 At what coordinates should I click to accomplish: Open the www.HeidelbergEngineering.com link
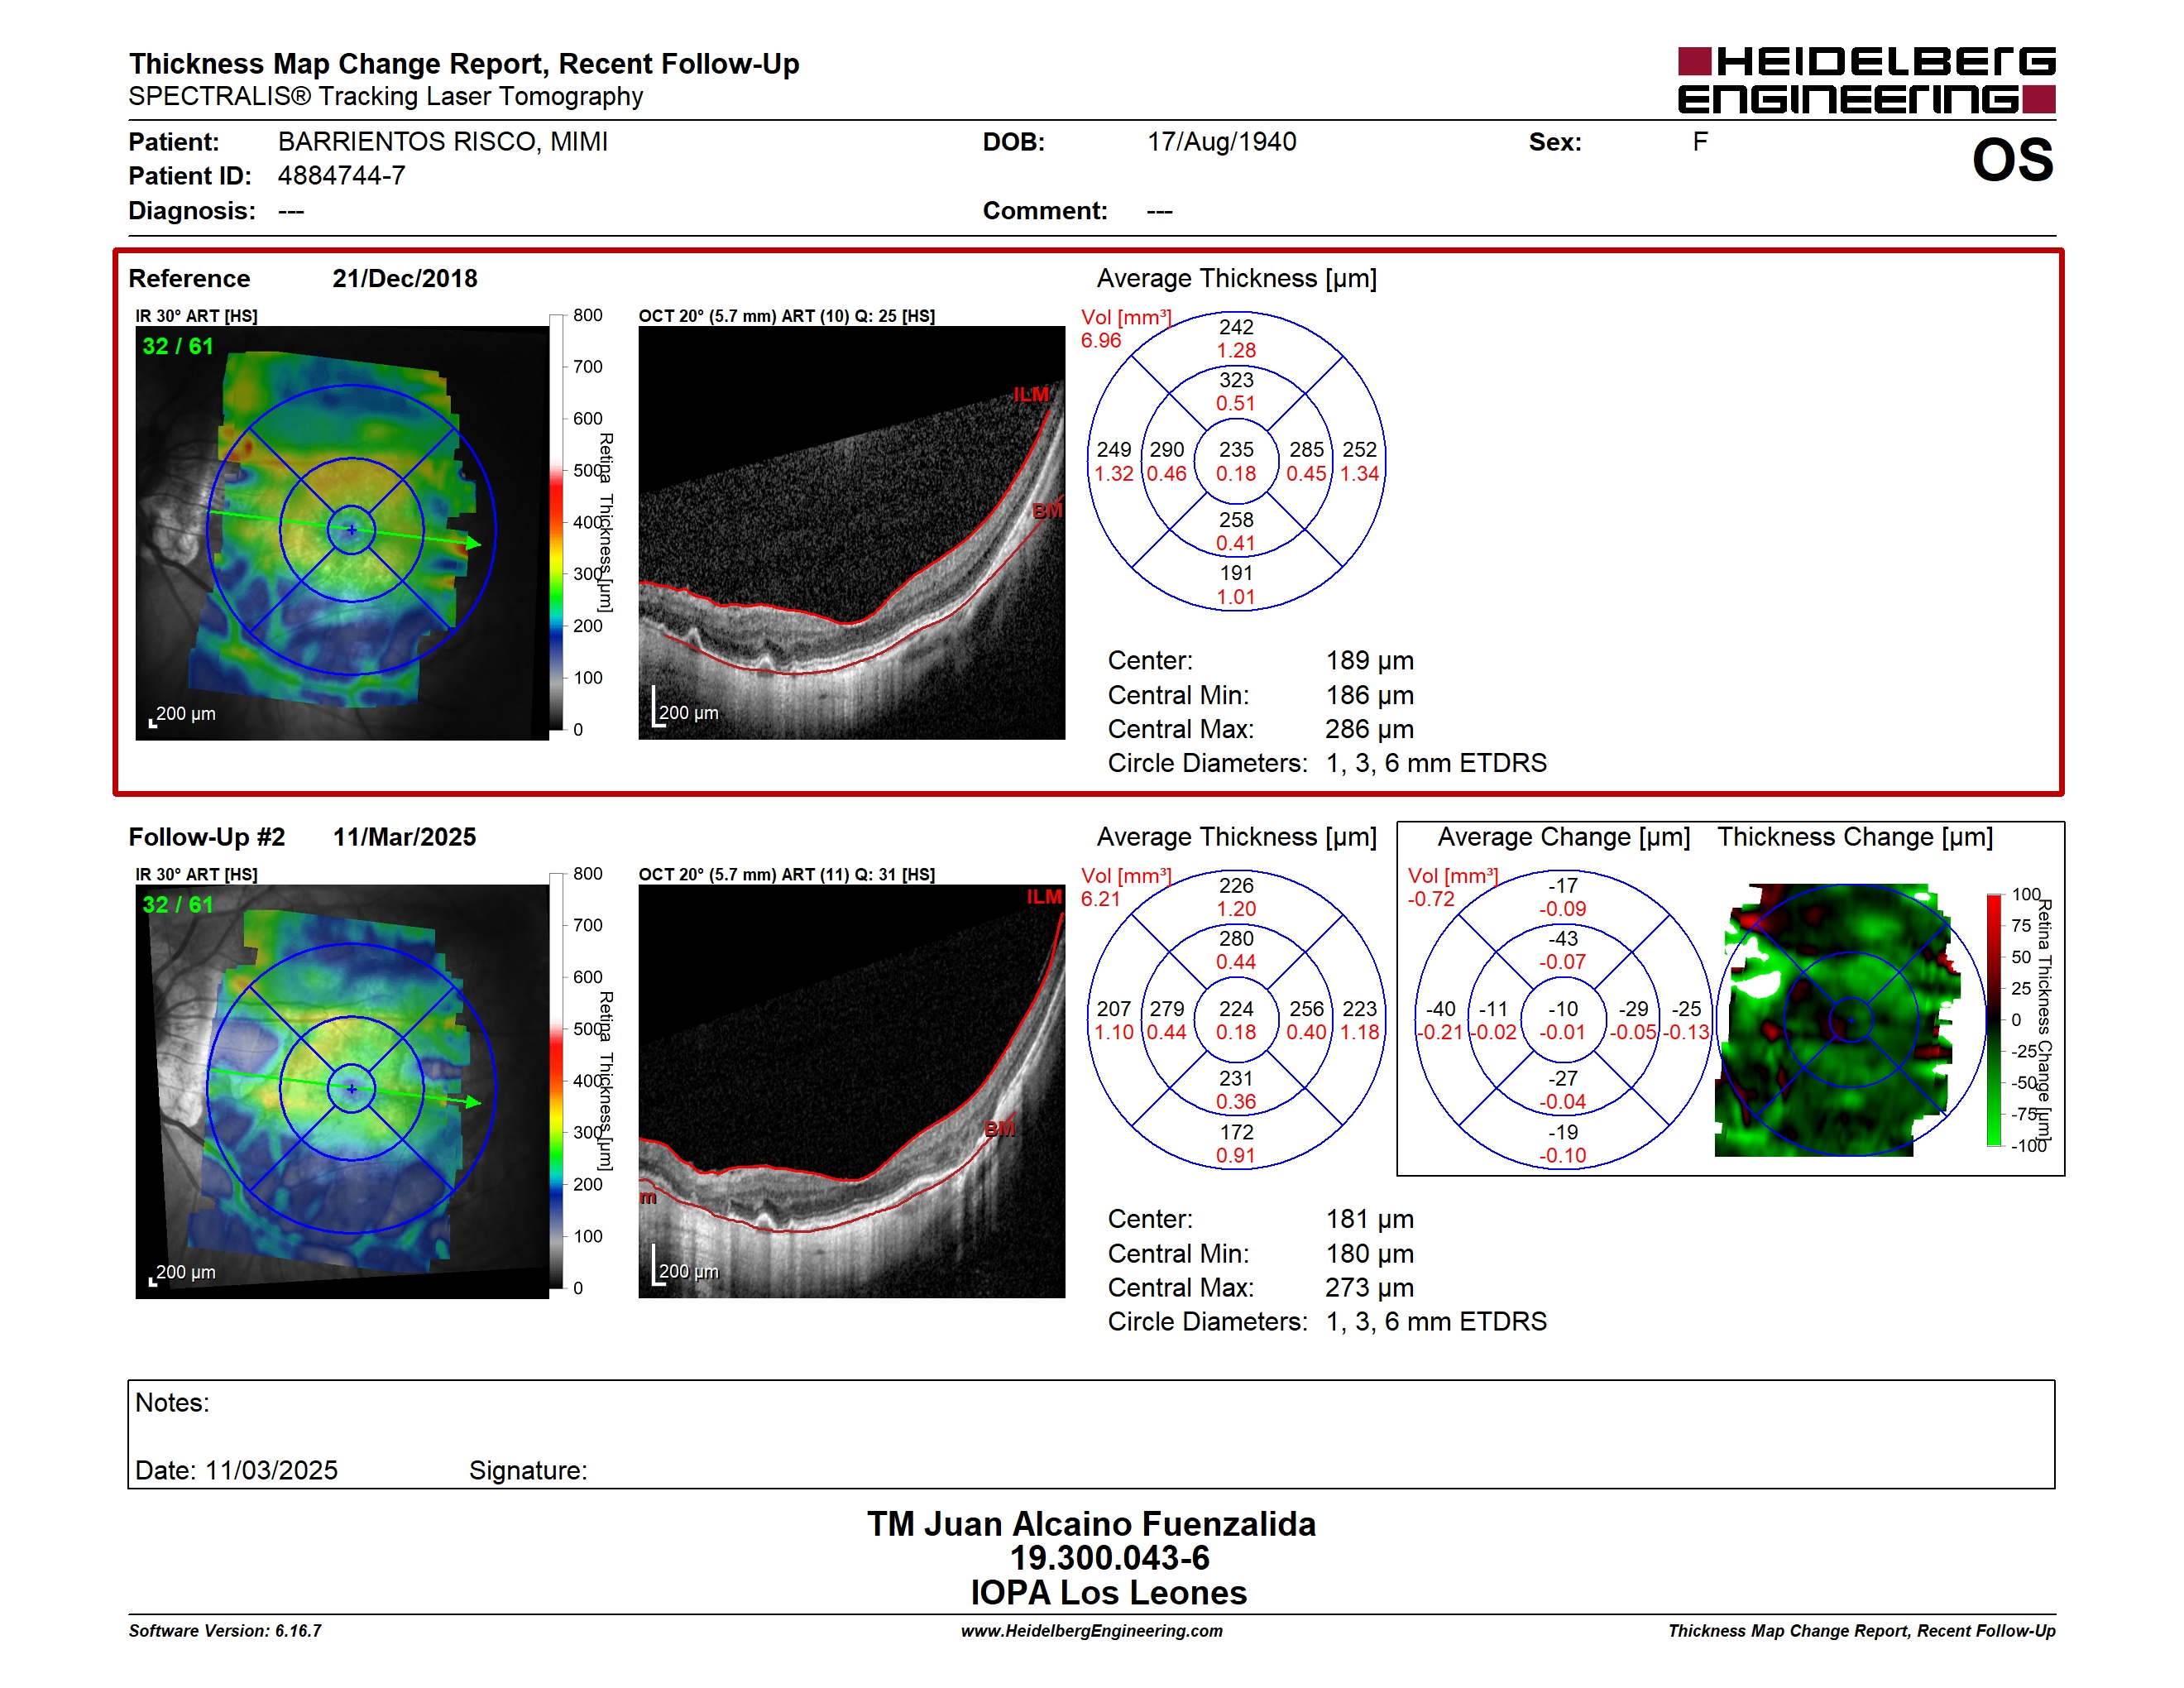(x=1091, y=1631)
